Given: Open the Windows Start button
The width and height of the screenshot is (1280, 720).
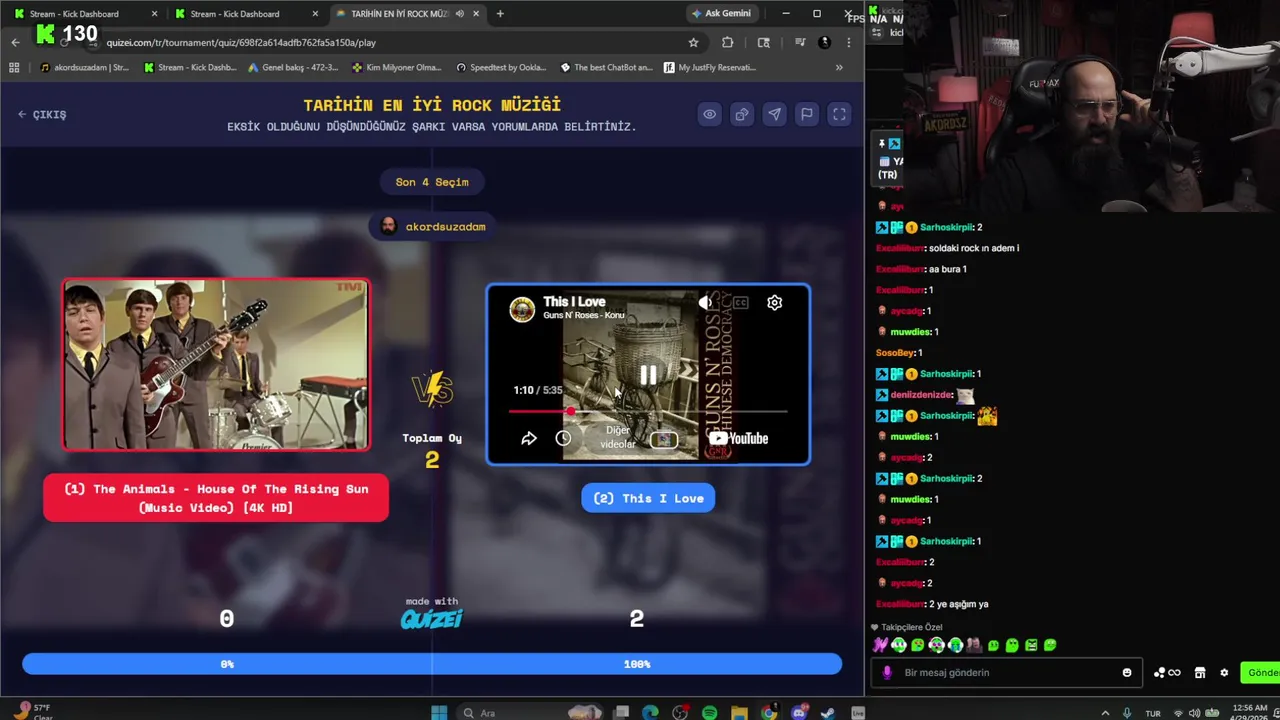Looking at the screenshot, I should pos(439,712).
